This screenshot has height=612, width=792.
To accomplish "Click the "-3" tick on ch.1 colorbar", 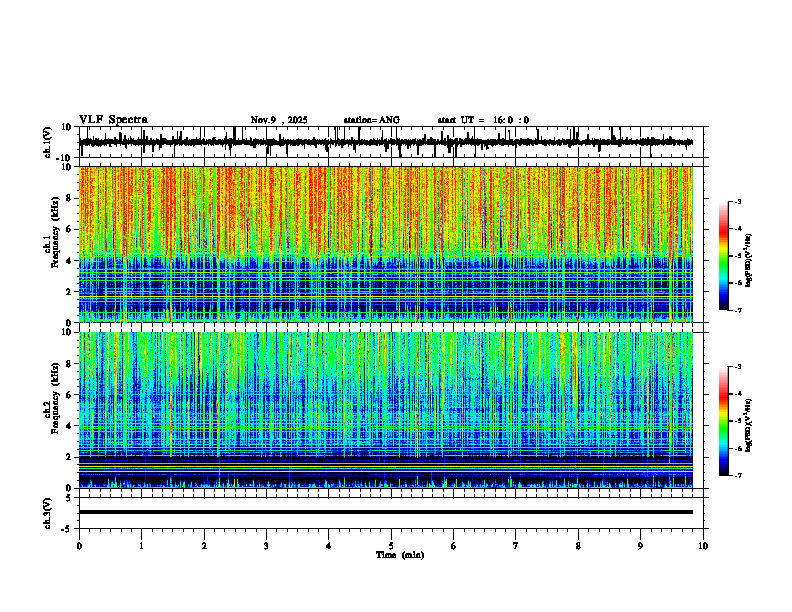I will [738, 201].
